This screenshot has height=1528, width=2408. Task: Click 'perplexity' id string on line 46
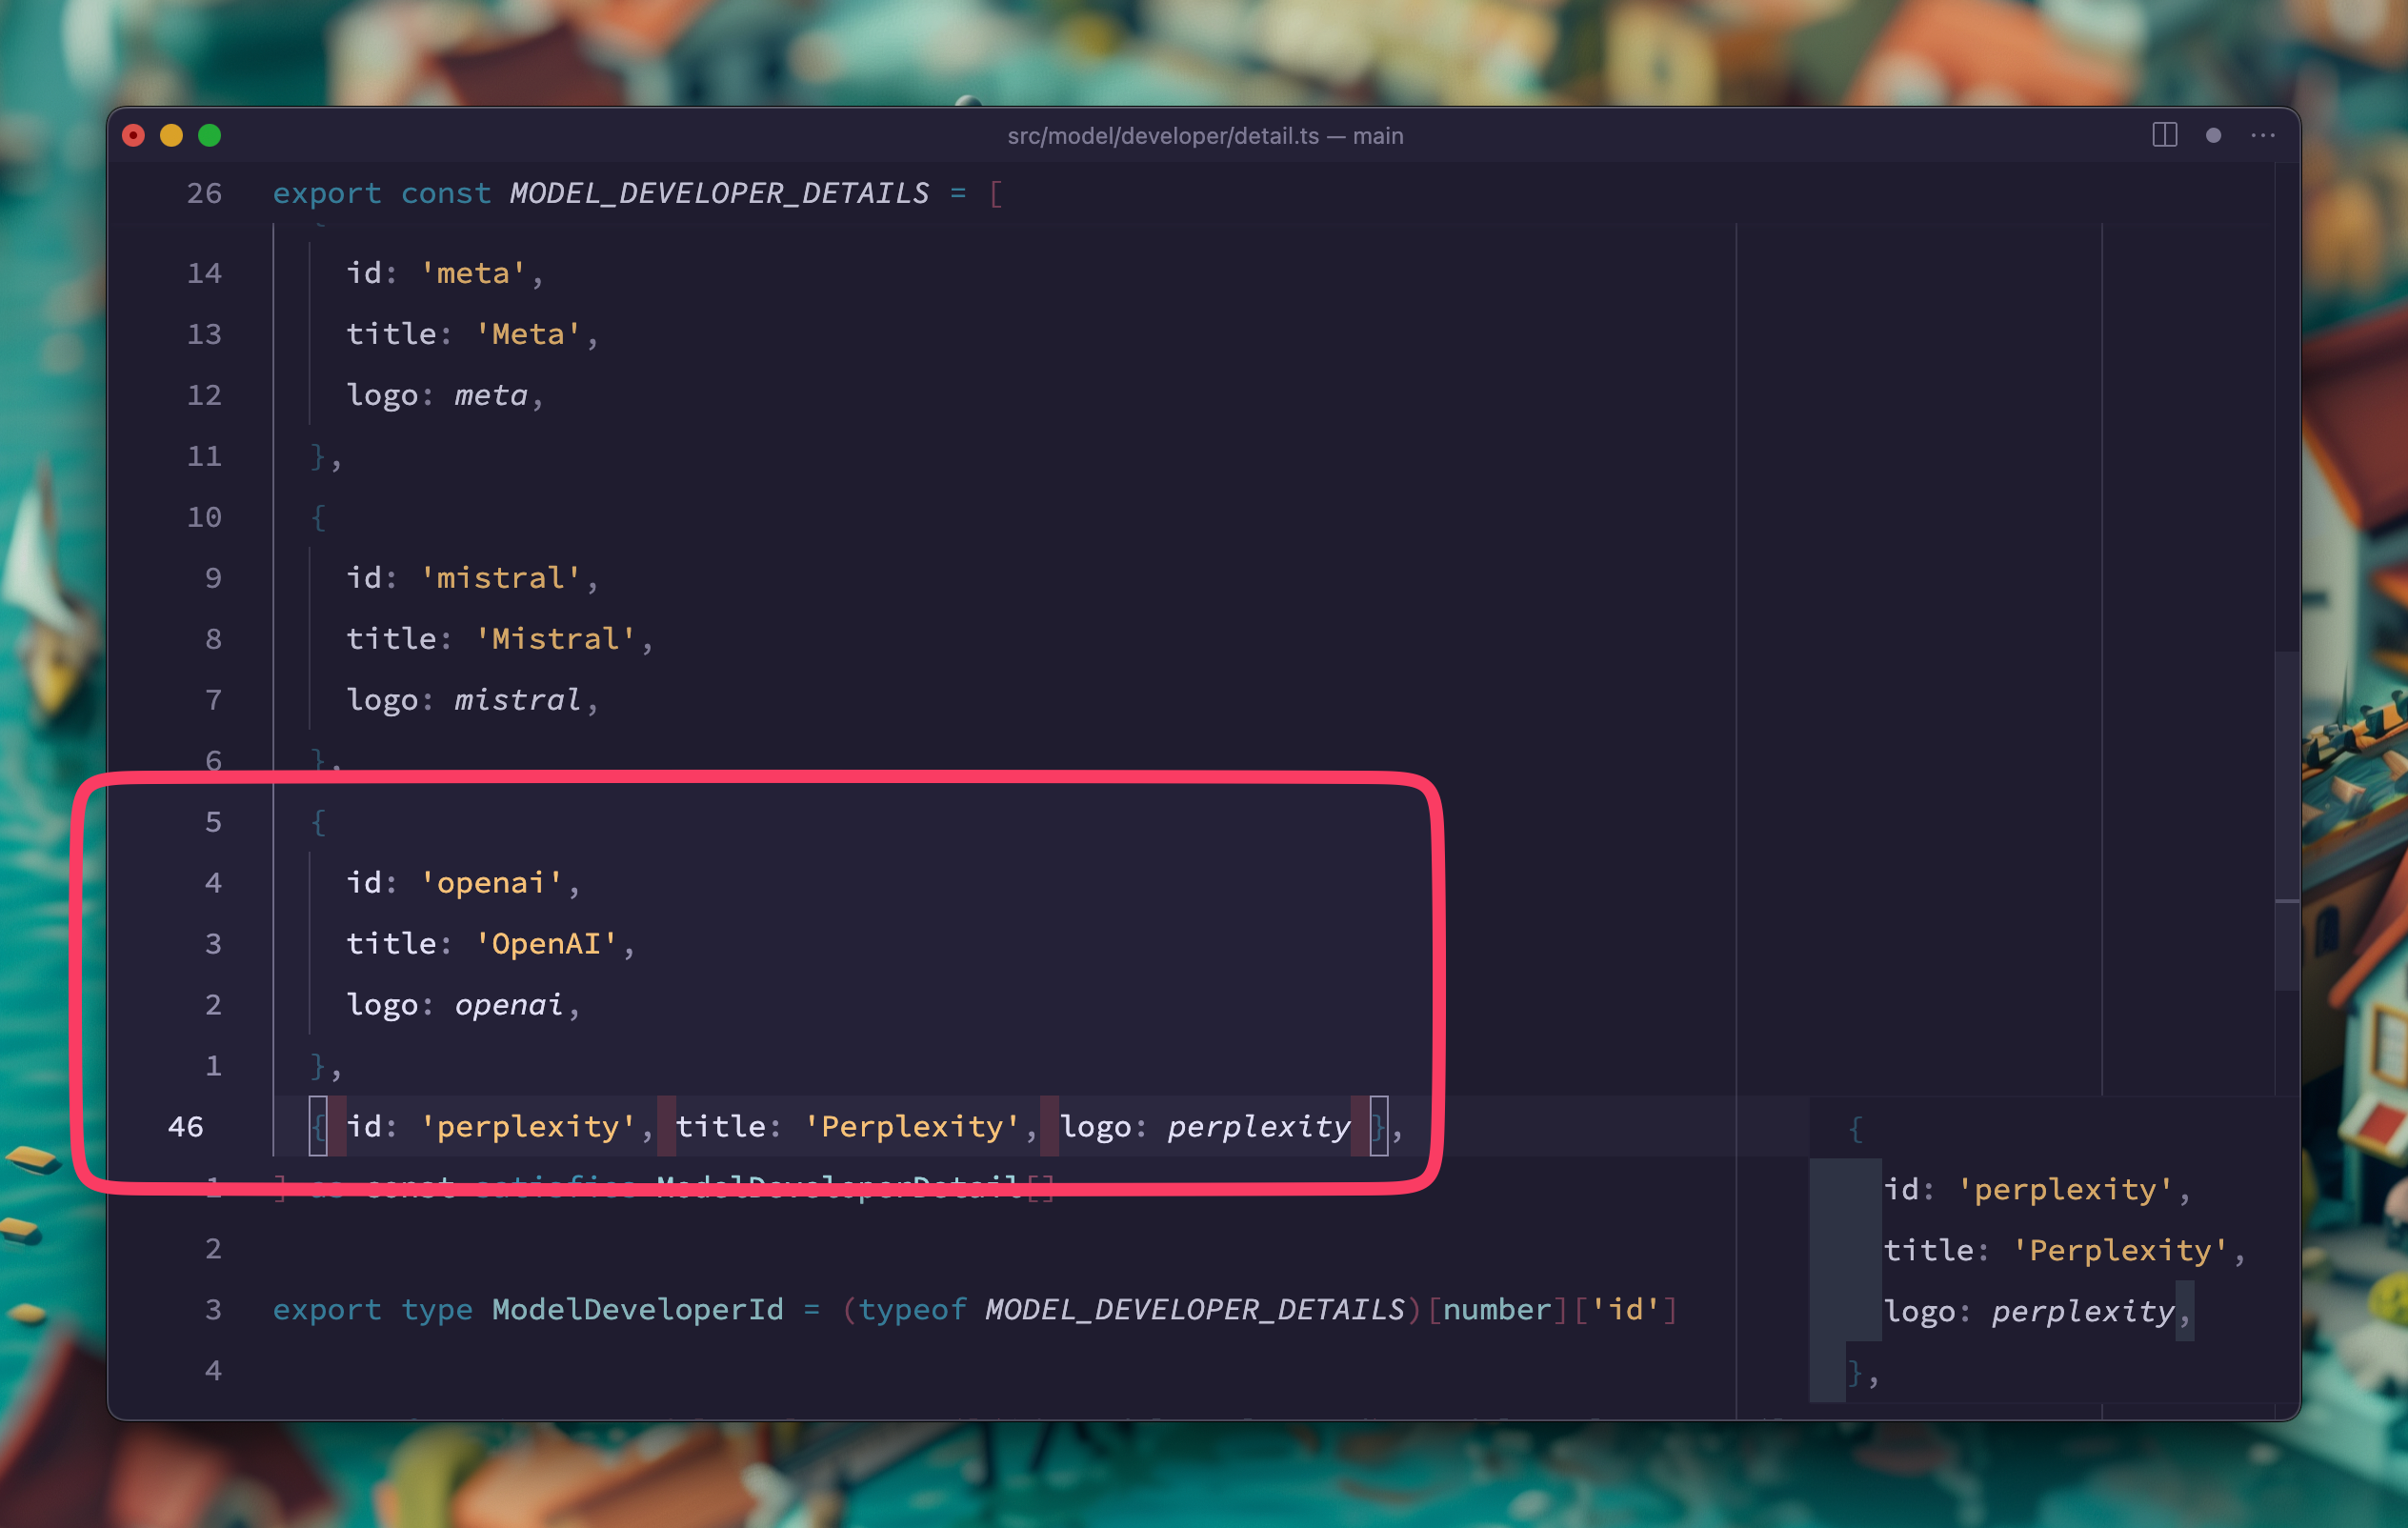[527, 1127]
